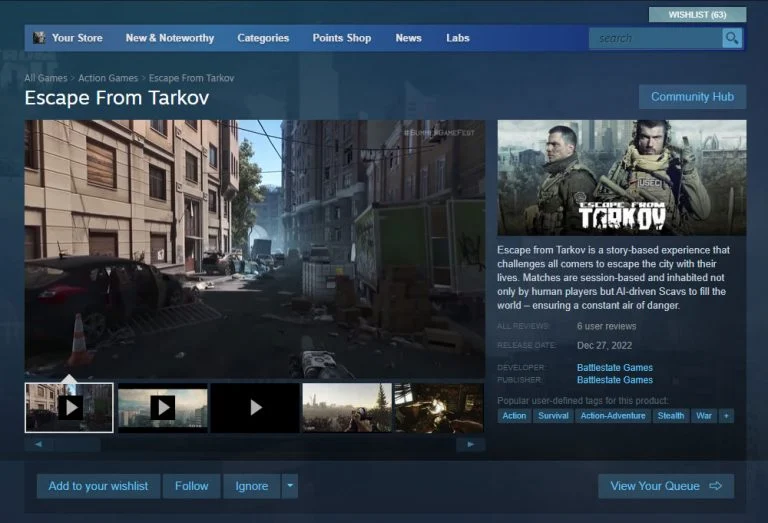Click the main street video preview

pos(255,249)
